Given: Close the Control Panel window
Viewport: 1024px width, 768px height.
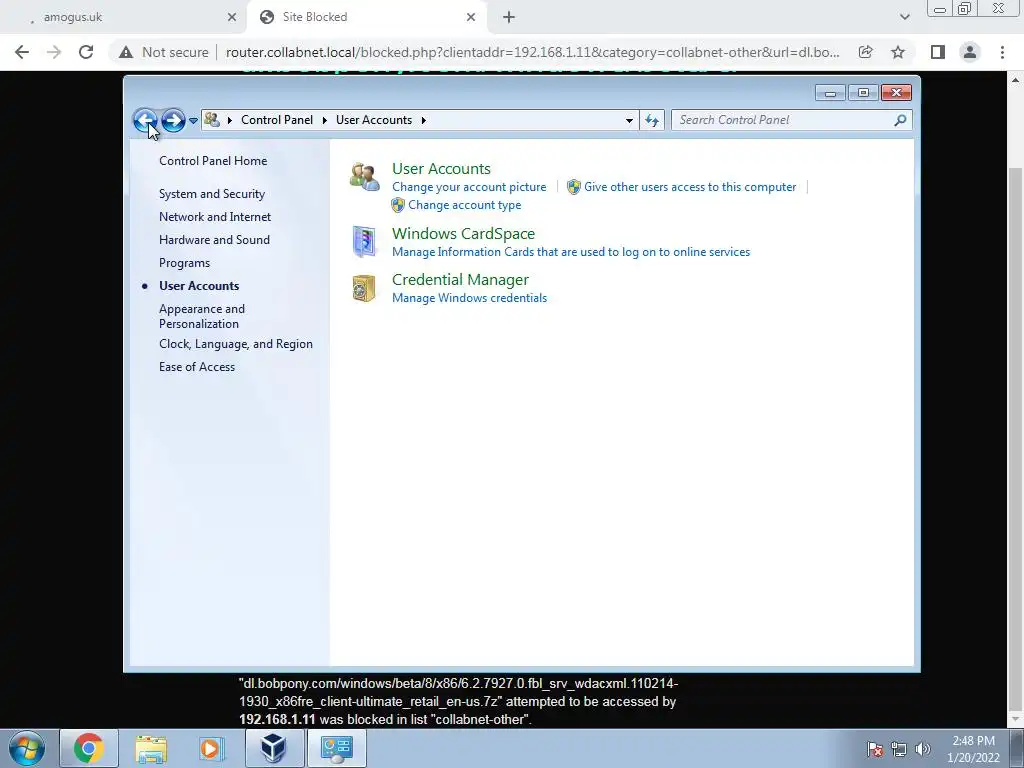Looking at the screenshot, I should pyautogui.click(x=896, y=93).
